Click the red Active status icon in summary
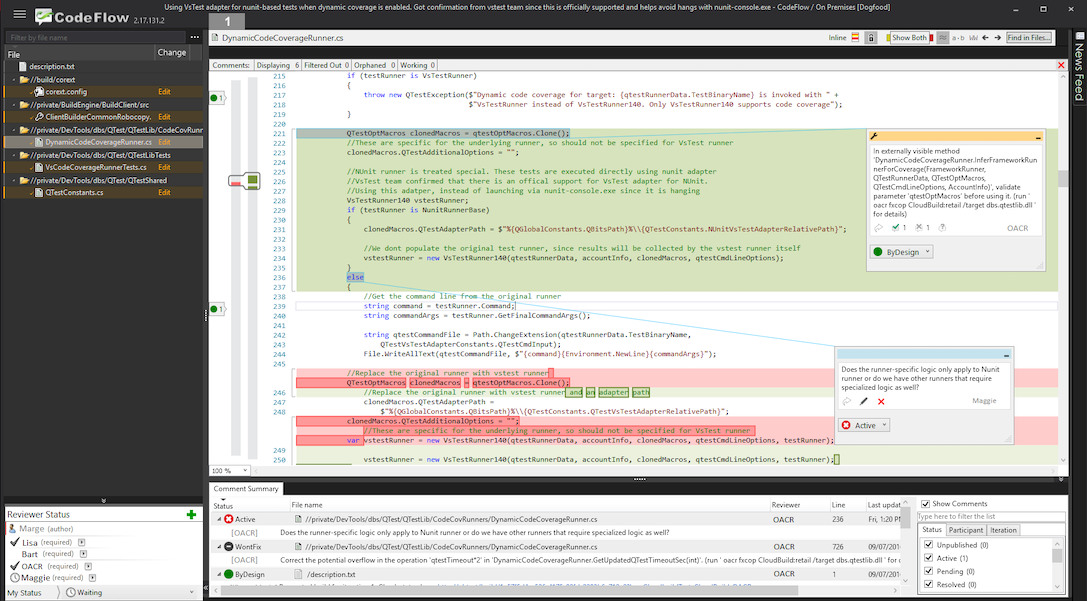The width and height of the screenshot is (1087, 601). [229, 519]
